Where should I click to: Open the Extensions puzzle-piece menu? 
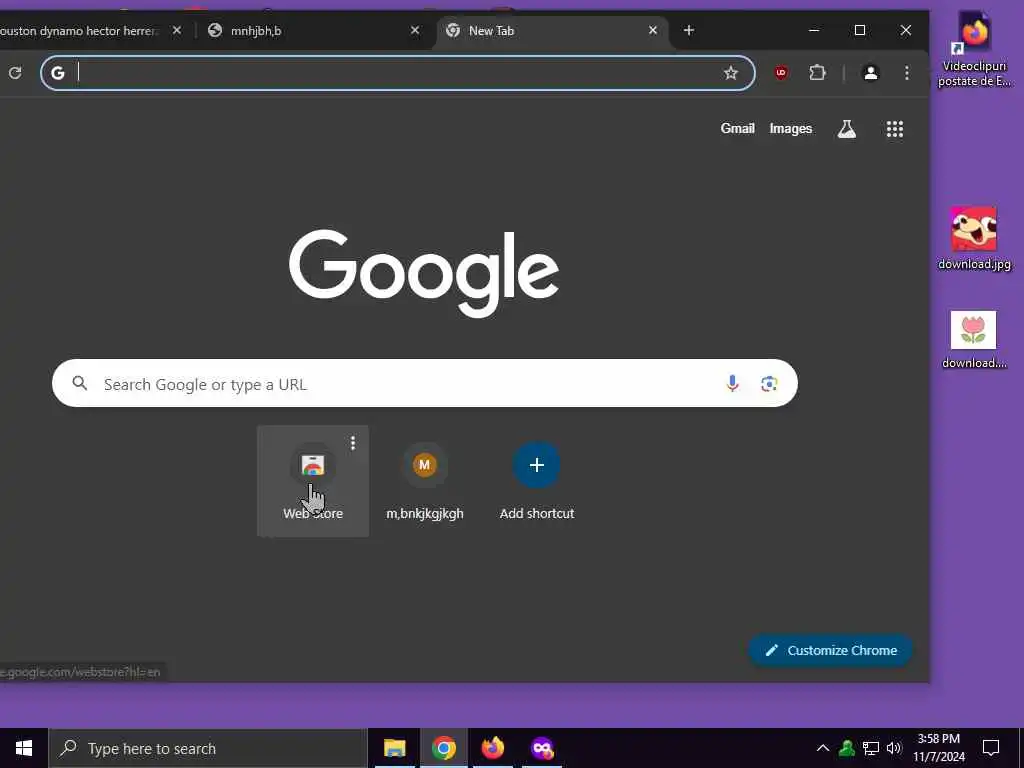point(817,73)
